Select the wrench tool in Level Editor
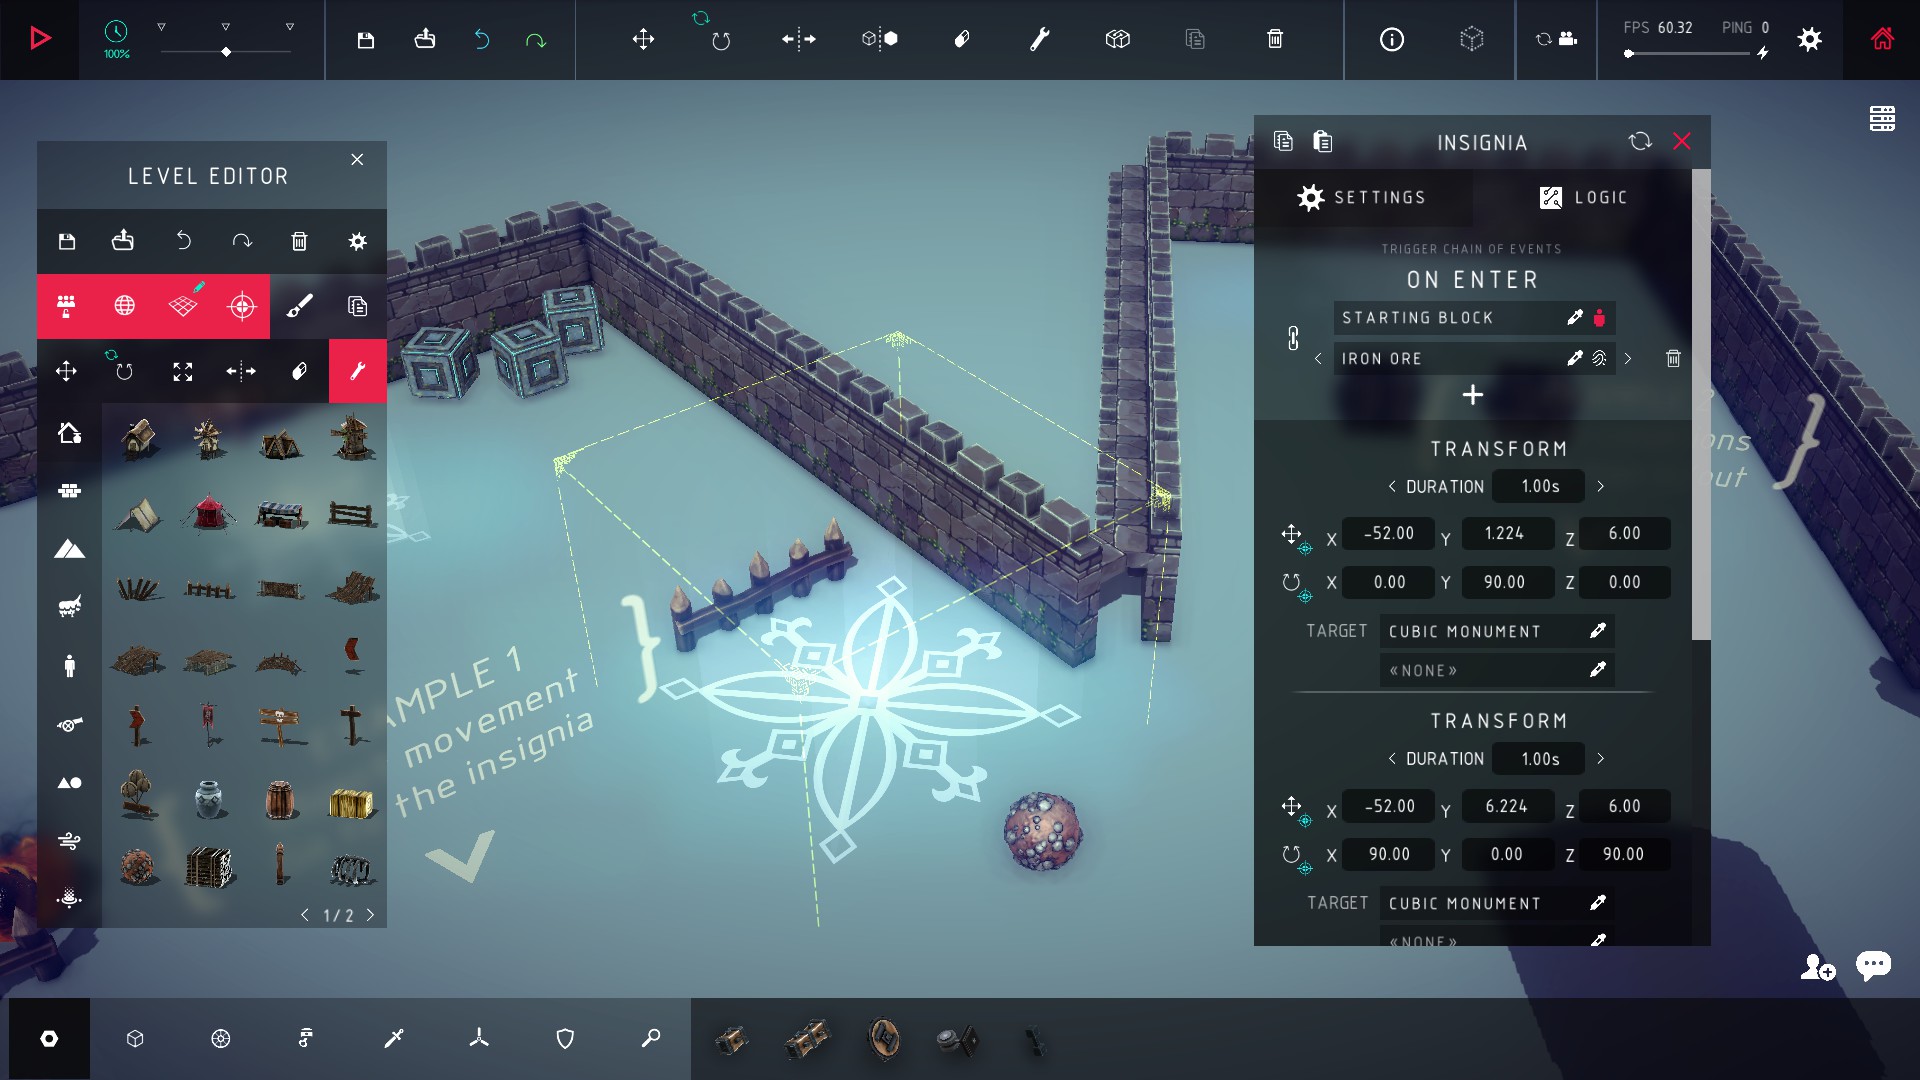The image size is (1920, 1080). [x=357, y=371]
